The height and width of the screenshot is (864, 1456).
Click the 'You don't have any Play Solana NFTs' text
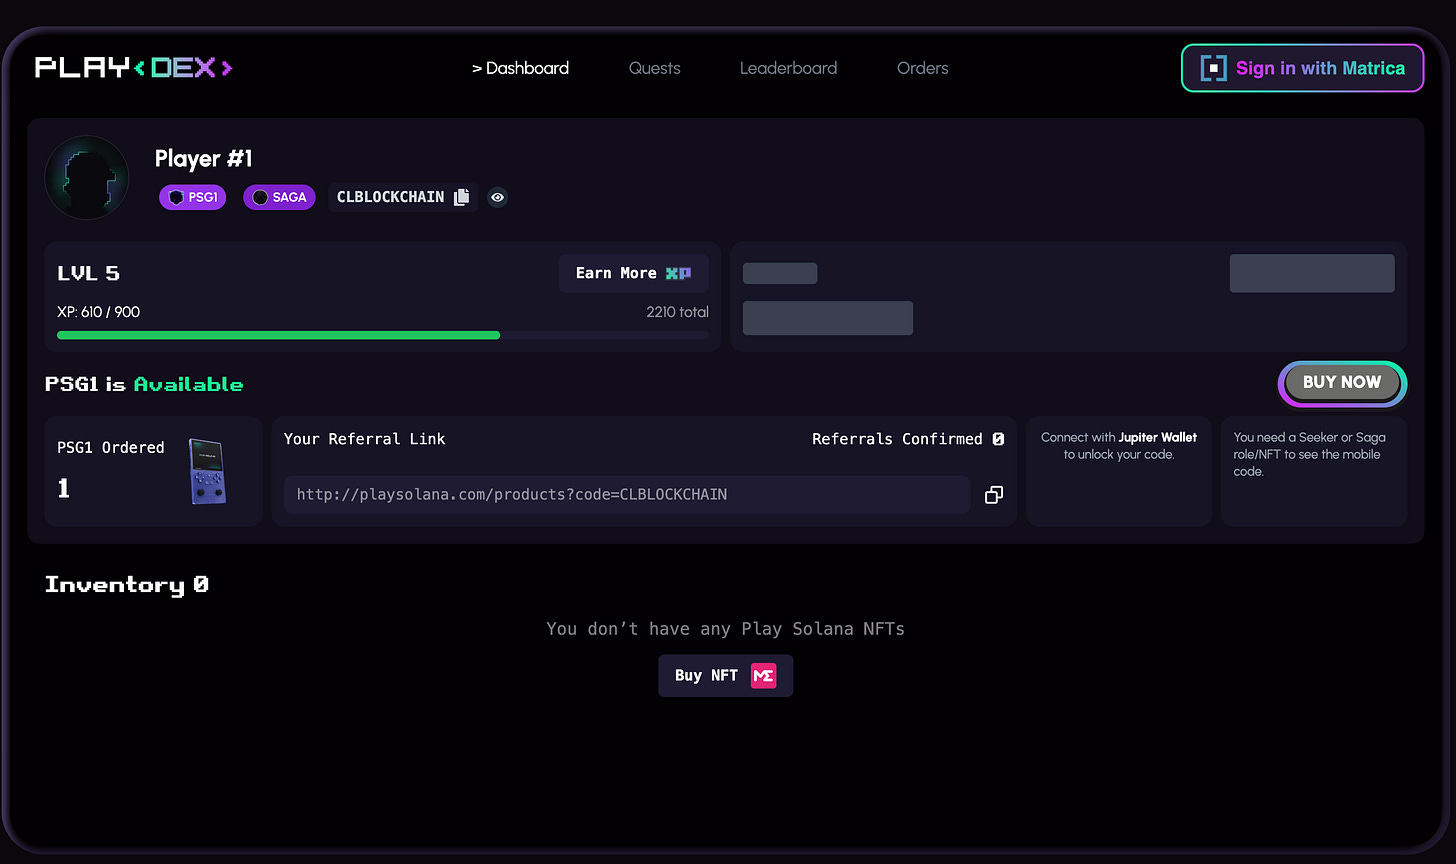[725, 628]
